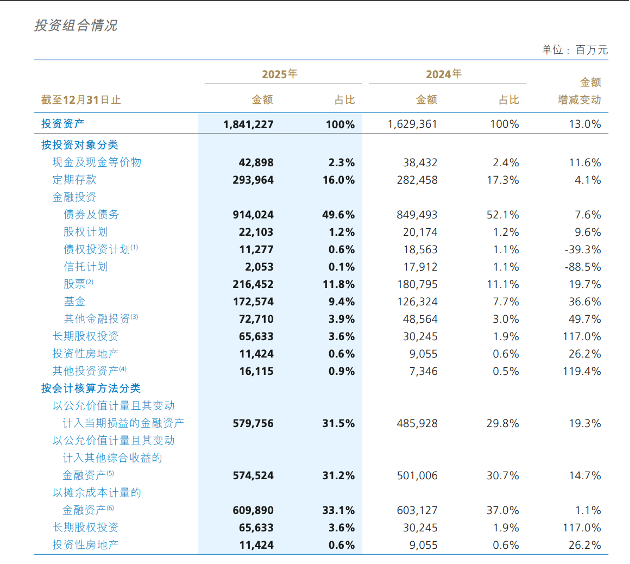Select the 2025年 column header

[x=279, y=74]
